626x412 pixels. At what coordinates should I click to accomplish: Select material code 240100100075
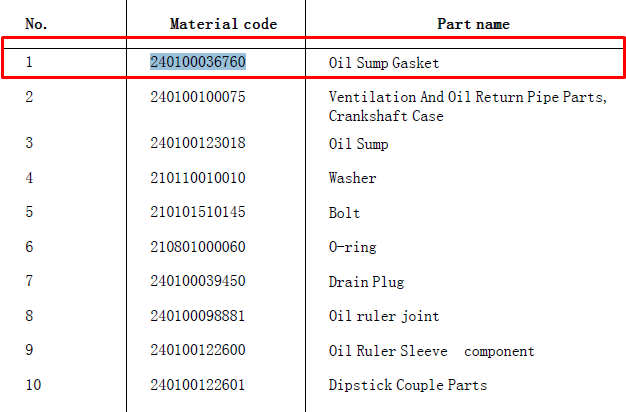coord(198,97)
